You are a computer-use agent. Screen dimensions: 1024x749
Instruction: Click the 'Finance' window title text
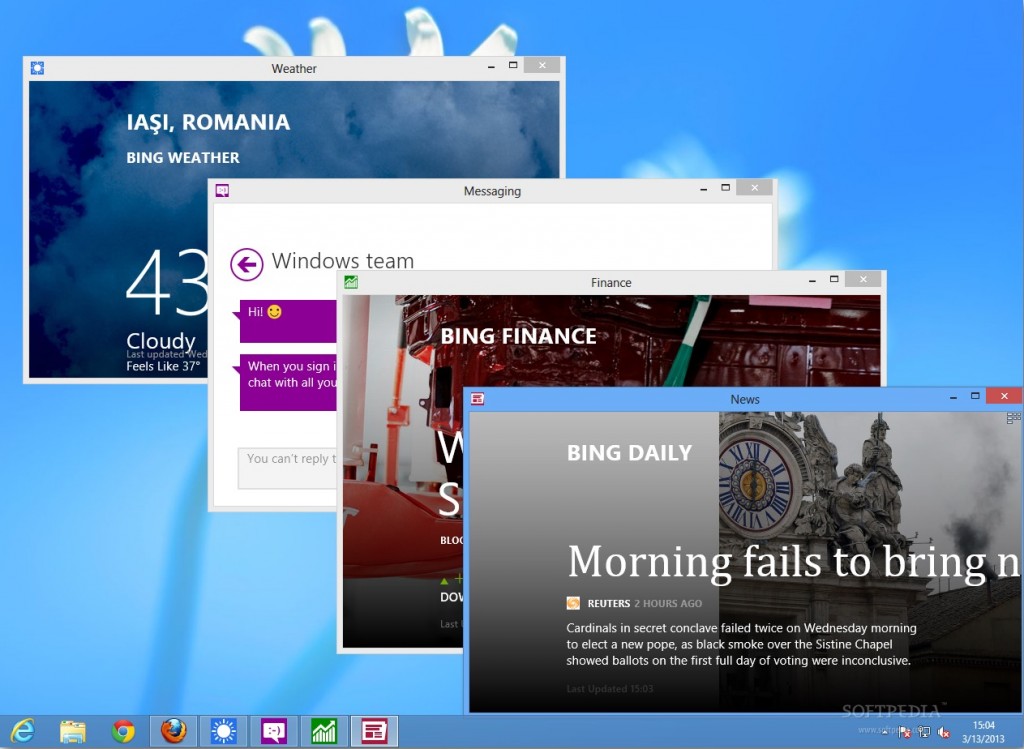pyautogui.click(x=611, y=283)
